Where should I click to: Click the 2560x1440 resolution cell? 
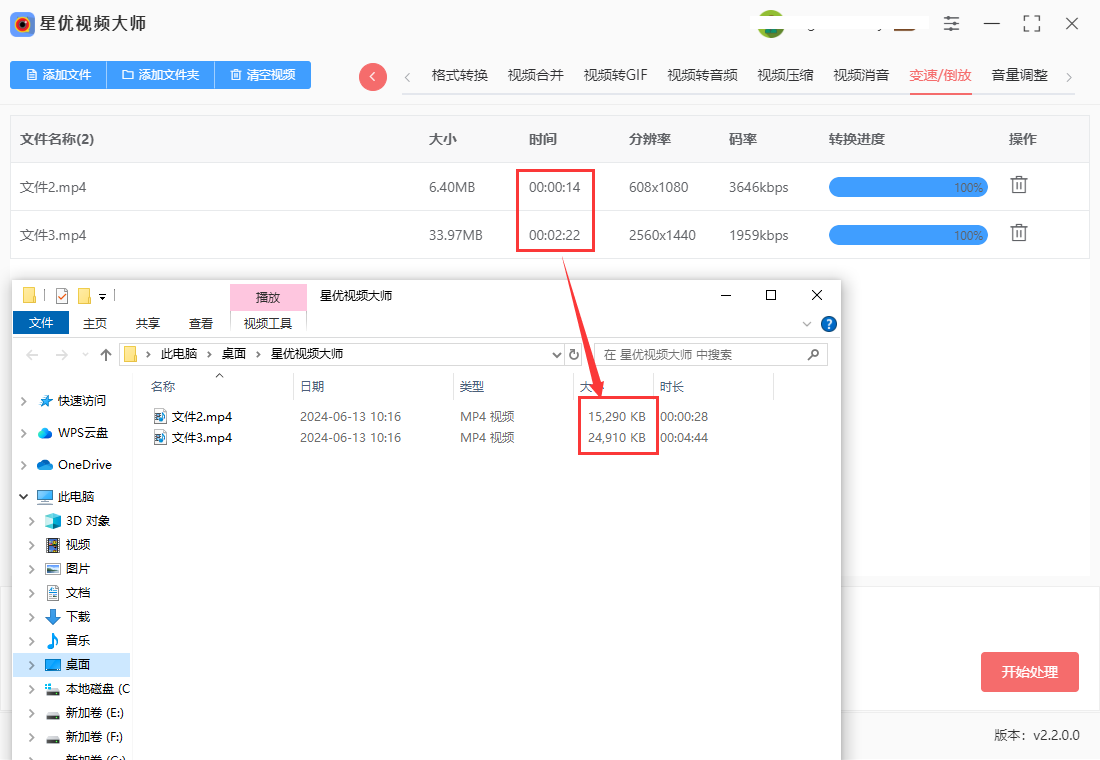[x=662, y=235]
